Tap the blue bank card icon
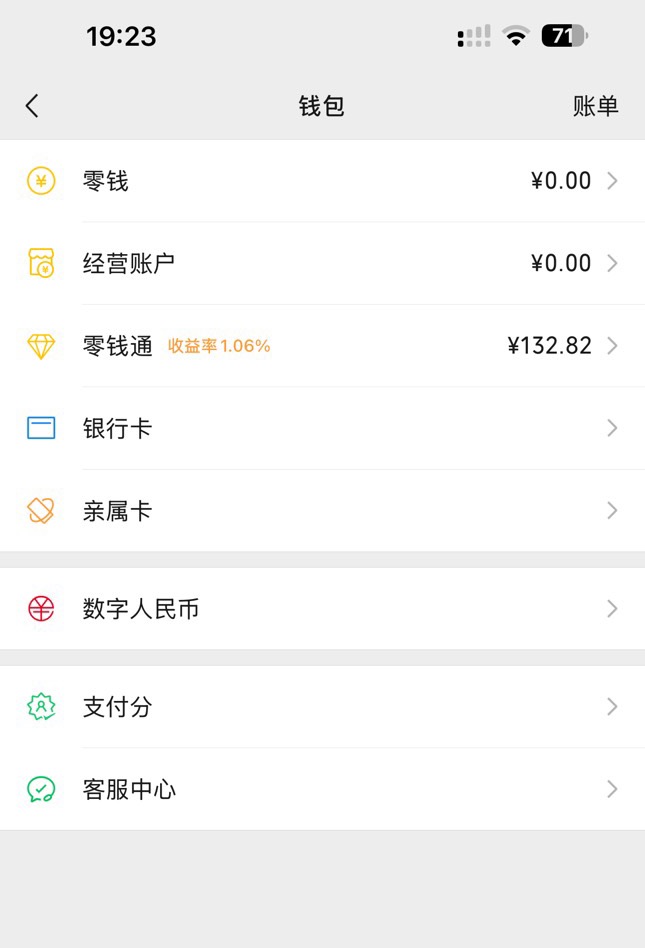The height and width of the screenshot is (948, 645). 41,428
